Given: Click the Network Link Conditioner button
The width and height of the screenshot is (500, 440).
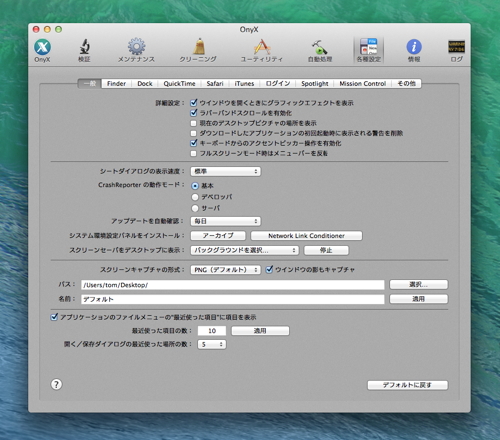Looking at the screenshot, I should [306, 236].
